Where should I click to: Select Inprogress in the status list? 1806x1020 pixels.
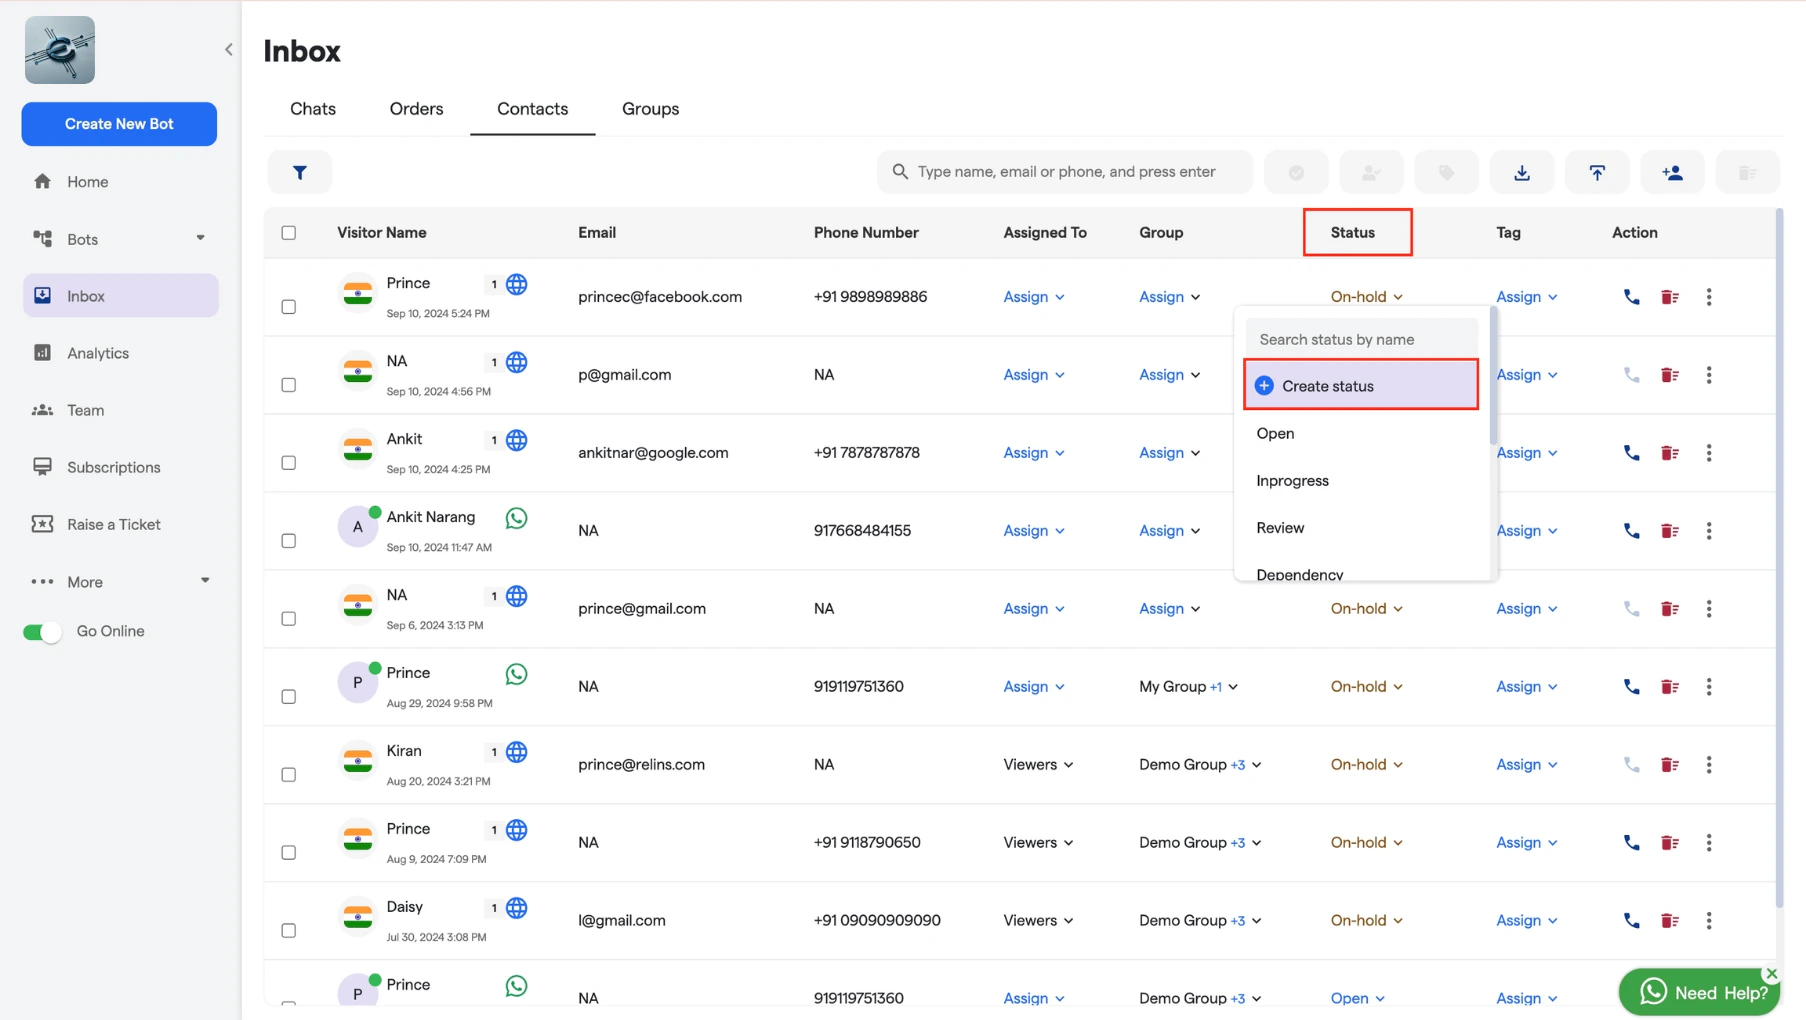click(x=1361, y=481)
